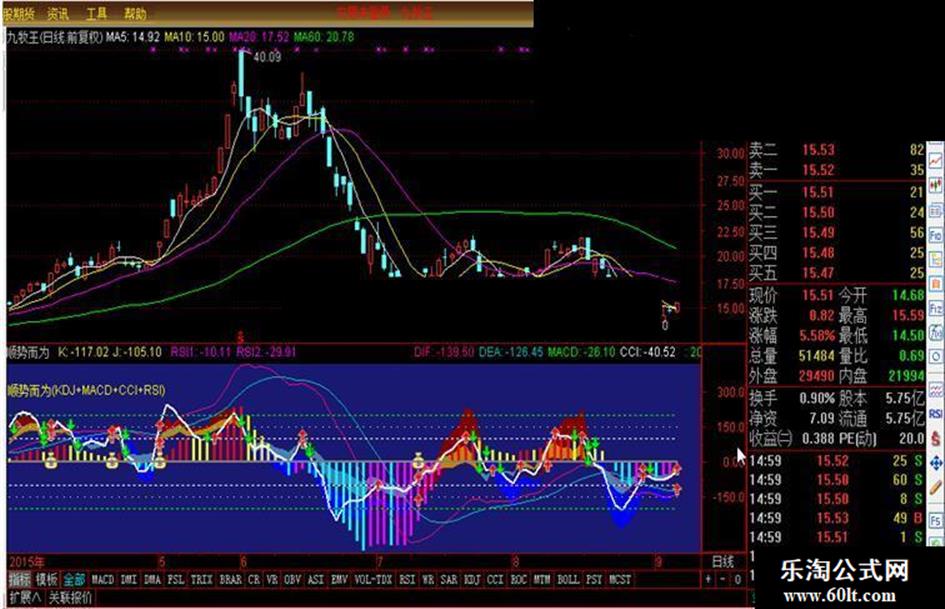945x609 pixels.
Task: Click the Fs icon in right sidebar
Action: click(x=935, y=520)
